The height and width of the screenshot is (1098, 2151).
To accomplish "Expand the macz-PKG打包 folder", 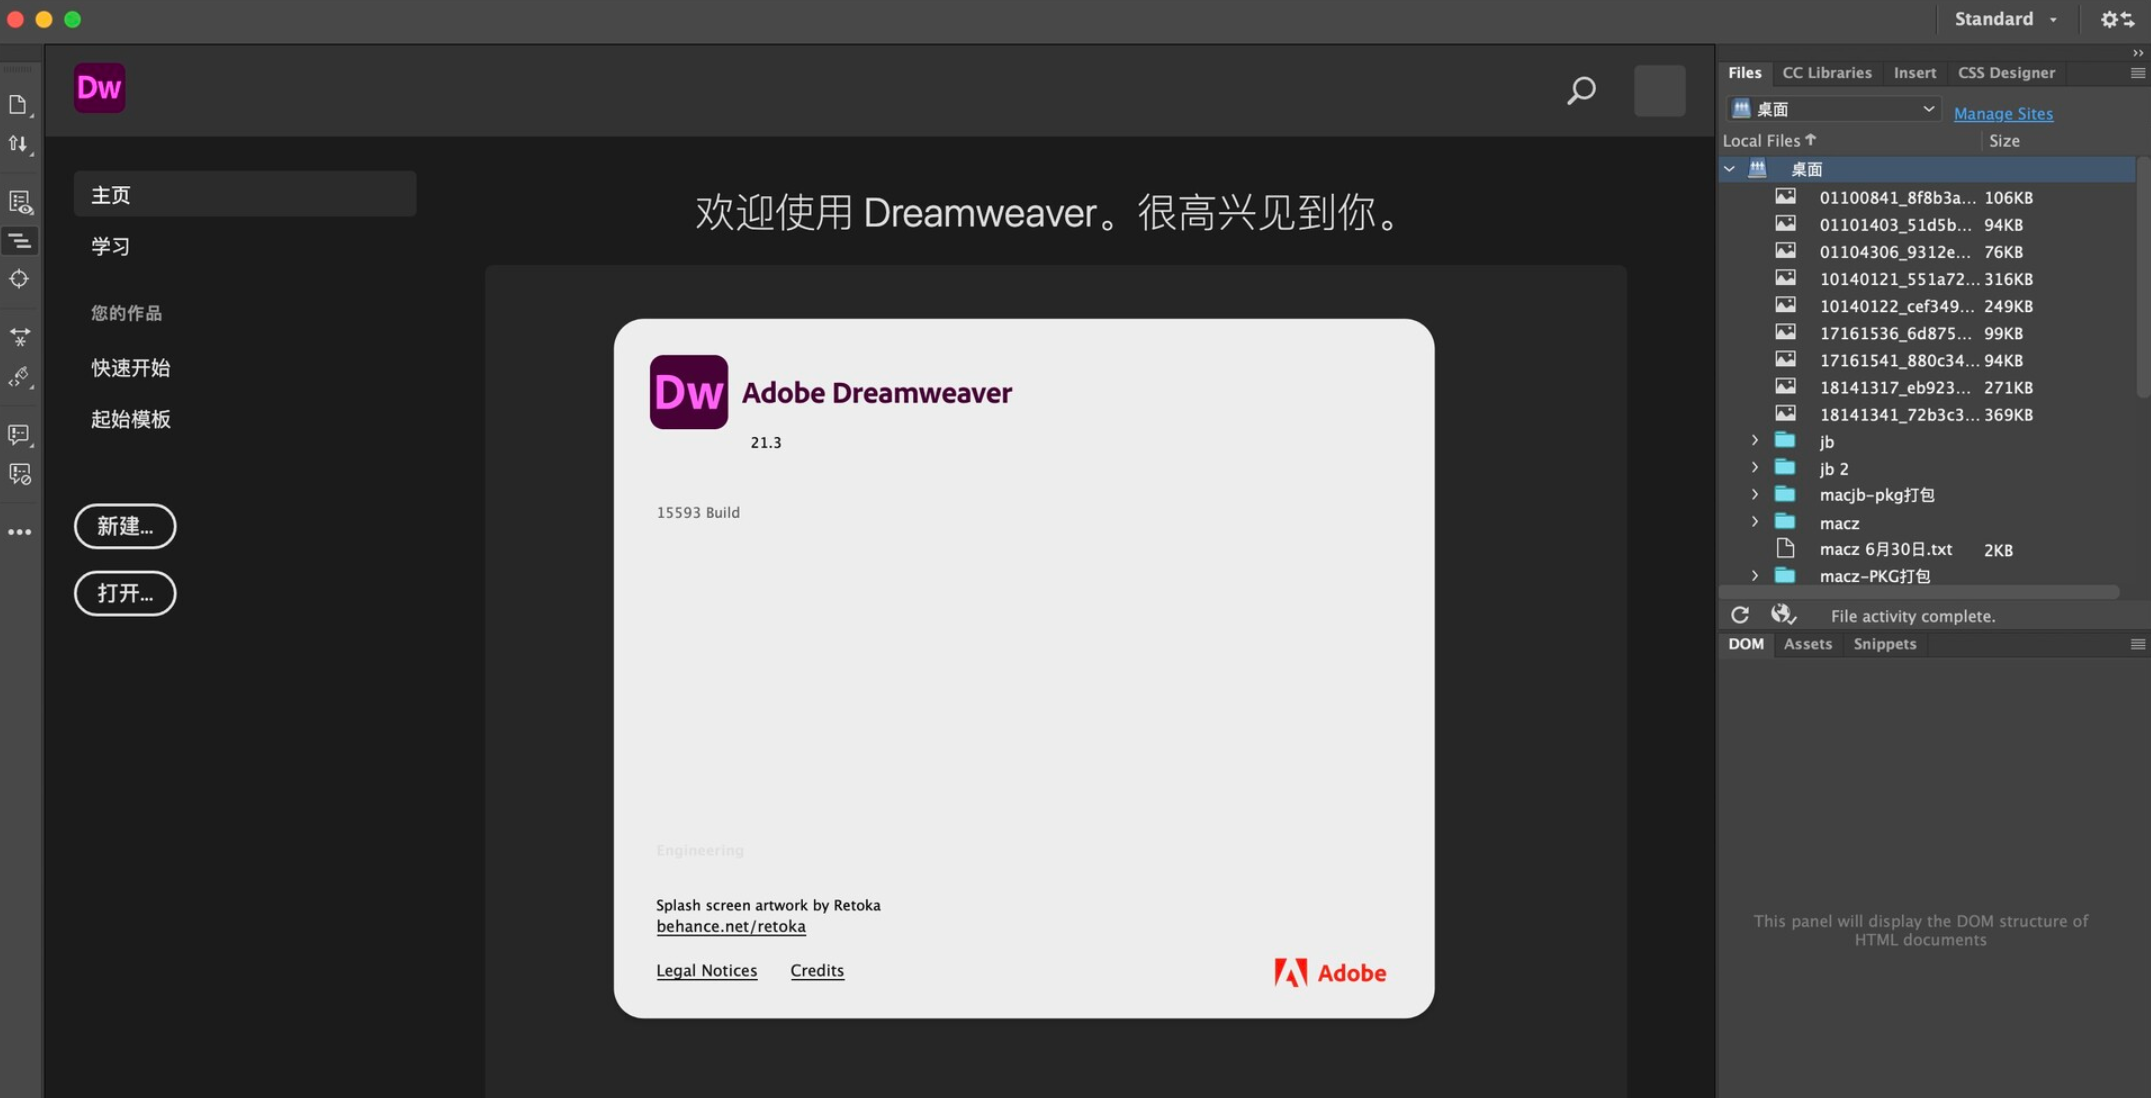I will (1753, 576).
